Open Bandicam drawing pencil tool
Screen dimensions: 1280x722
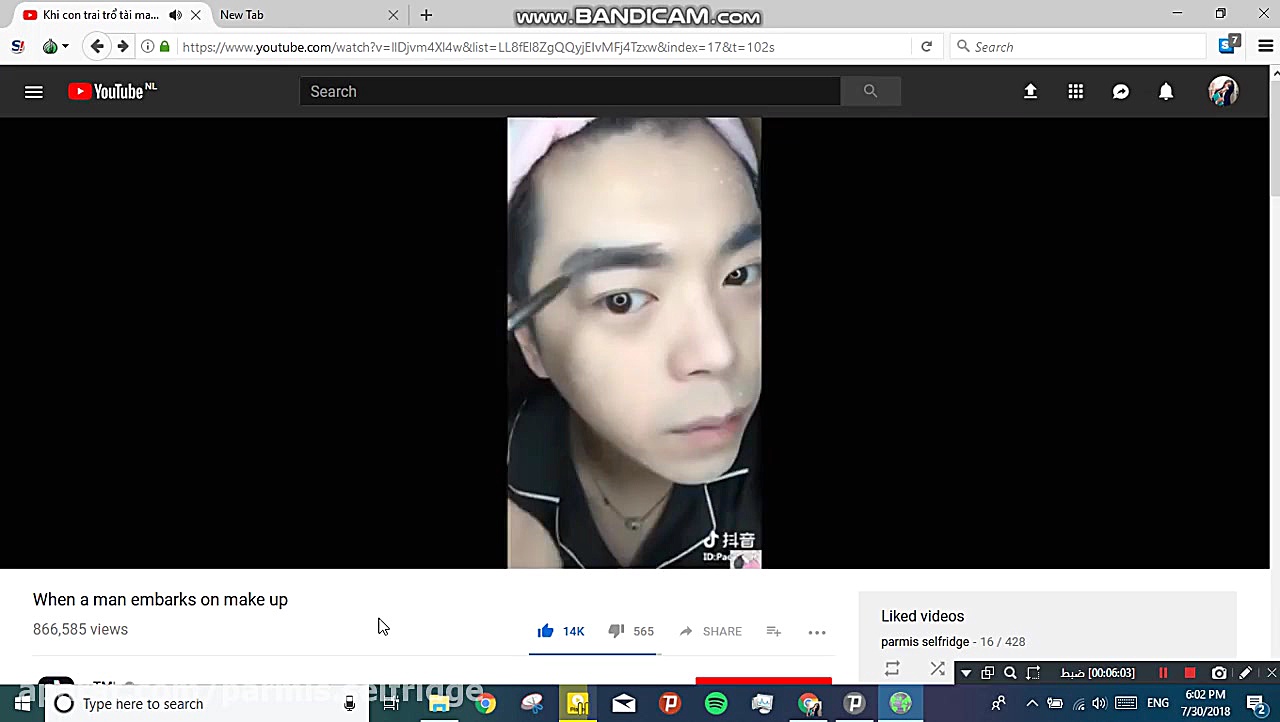[x=1246, y=673]
